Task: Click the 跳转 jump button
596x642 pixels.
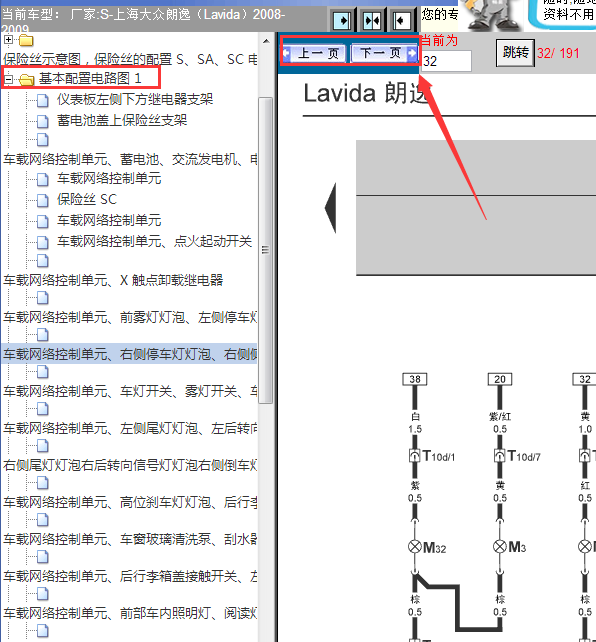Action: tap(515, 52)
